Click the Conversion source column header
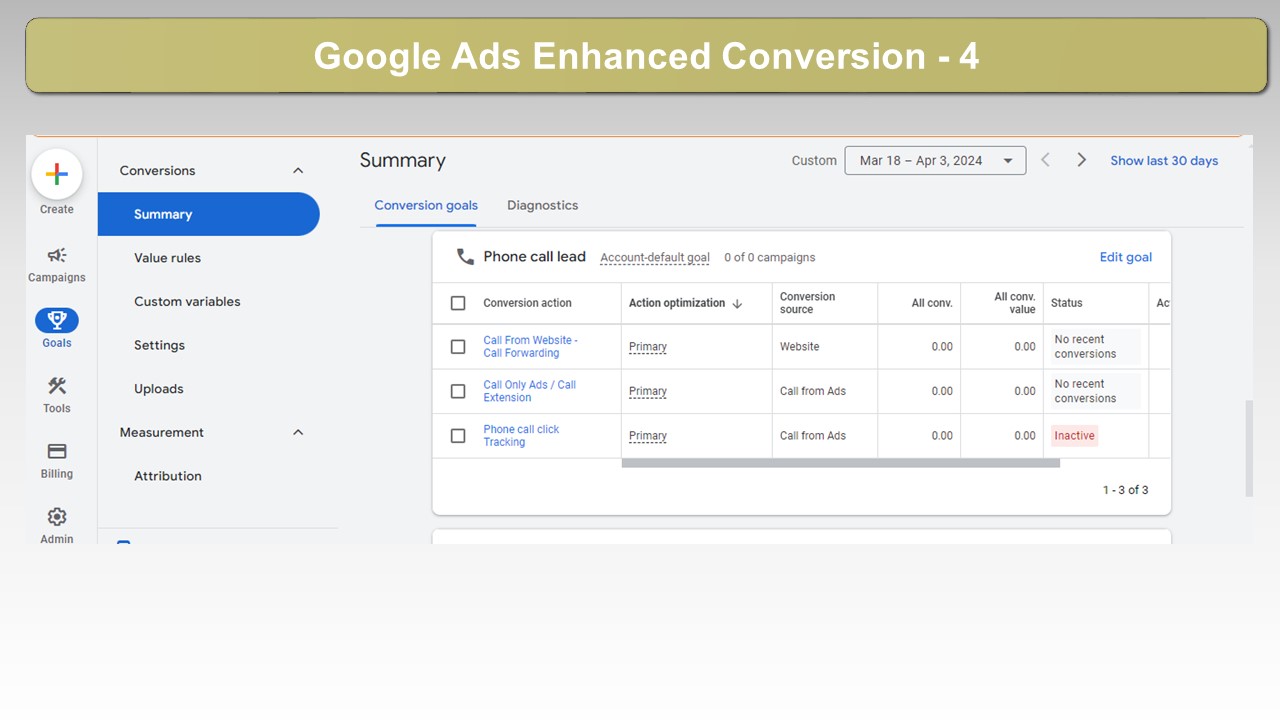Image resolution: width=1280 pixels, height=720 pixels. (x=807, y=303)
